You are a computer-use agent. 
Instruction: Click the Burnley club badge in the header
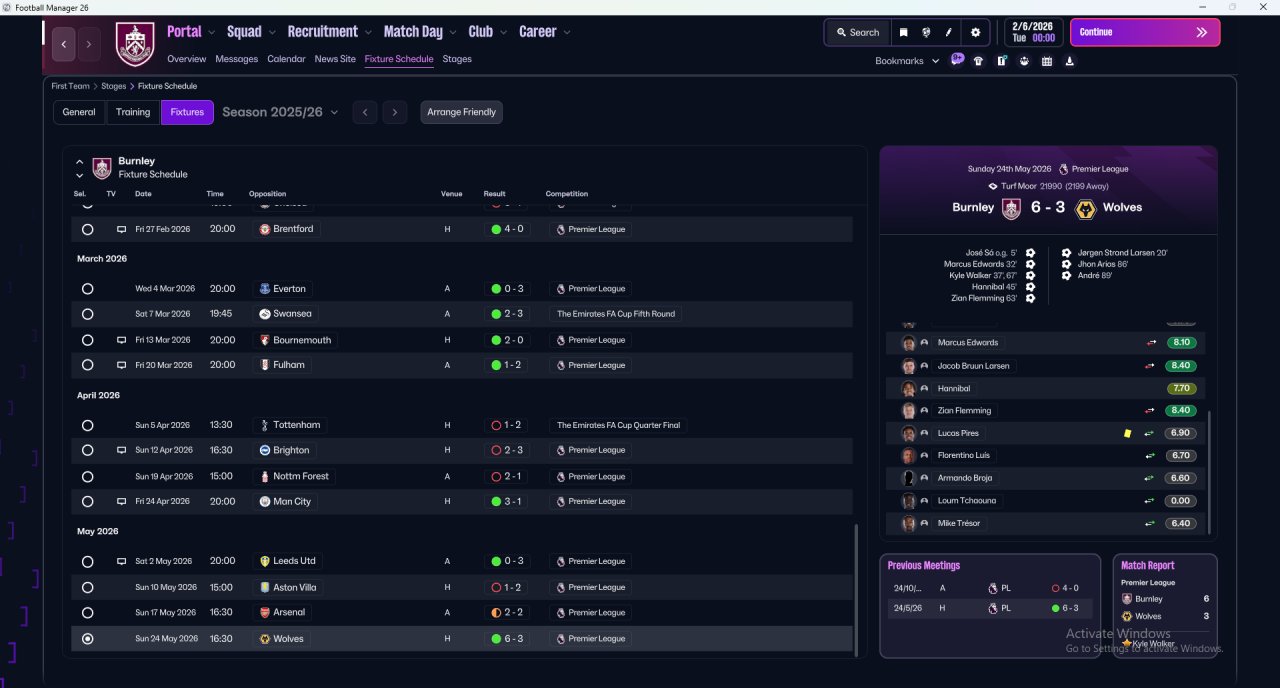[135, 44]
